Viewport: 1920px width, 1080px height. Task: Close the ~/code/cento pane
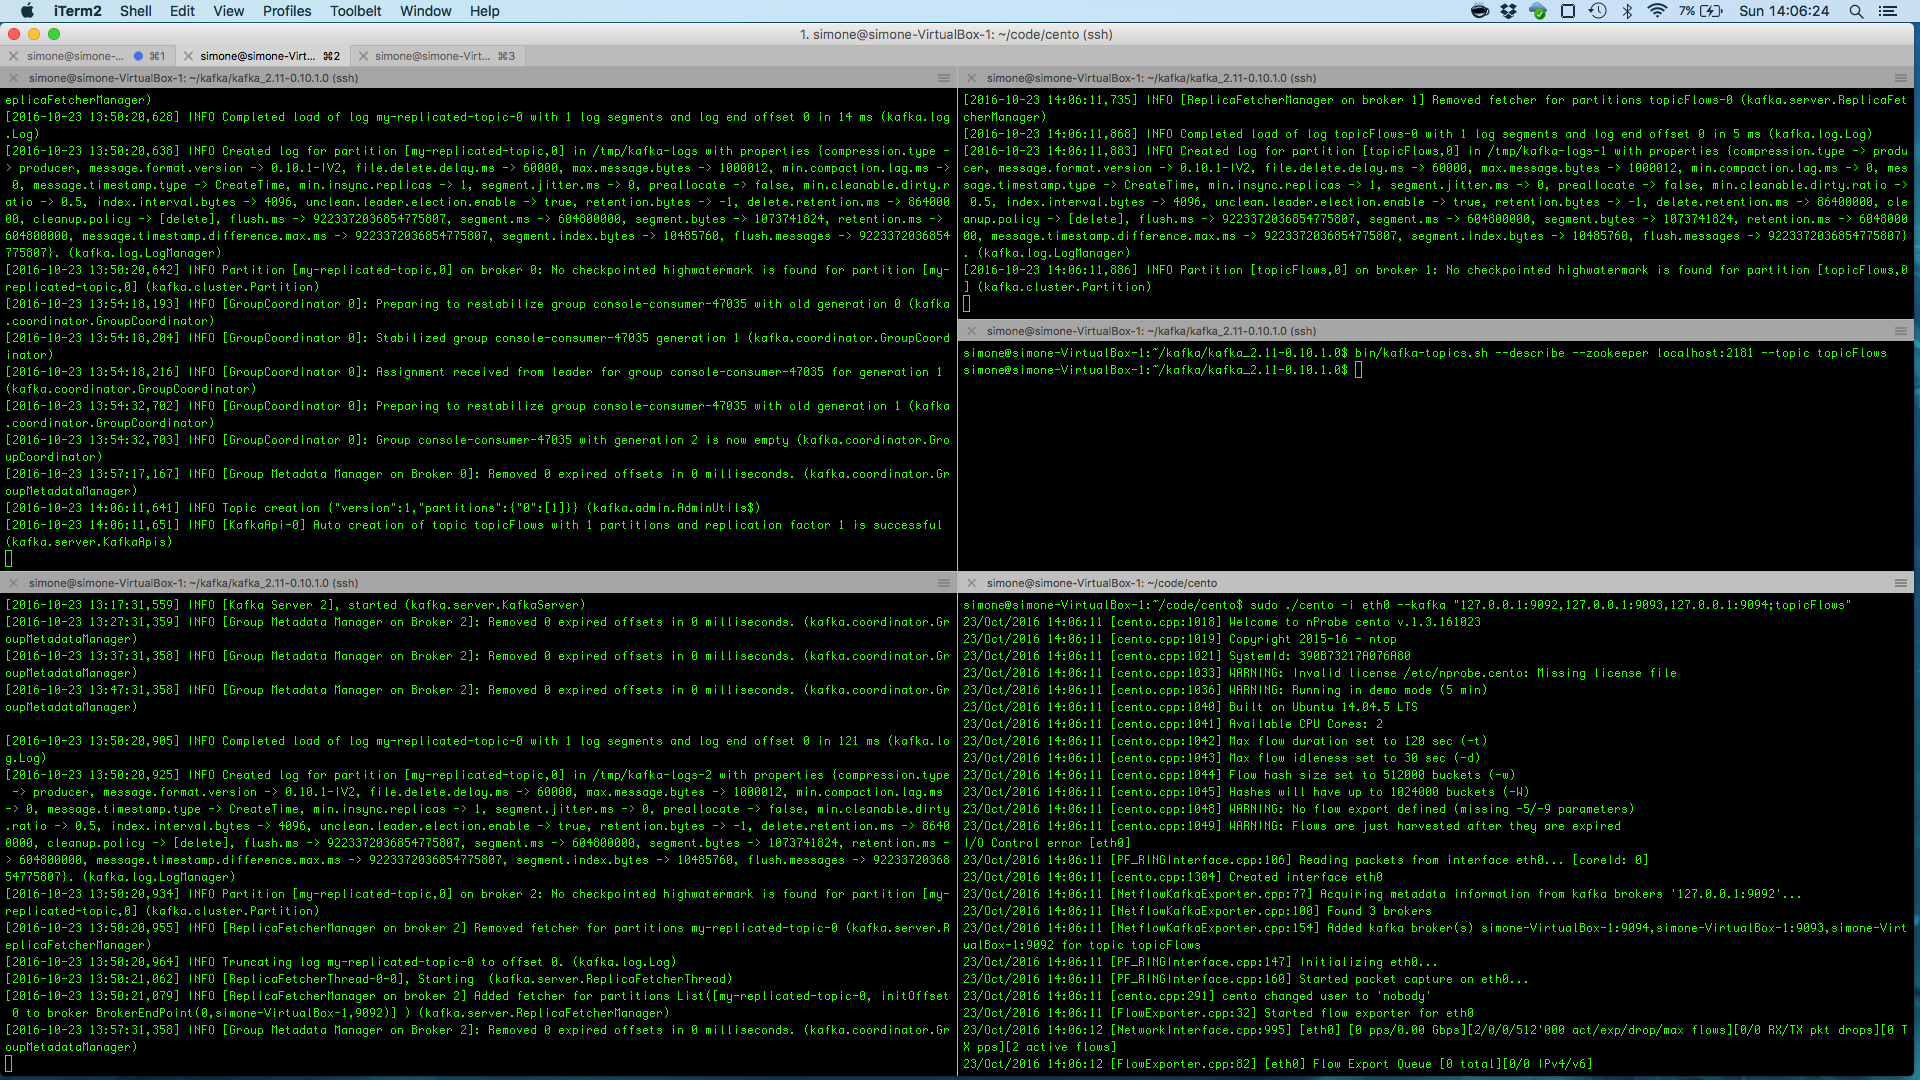coord(972,583)
